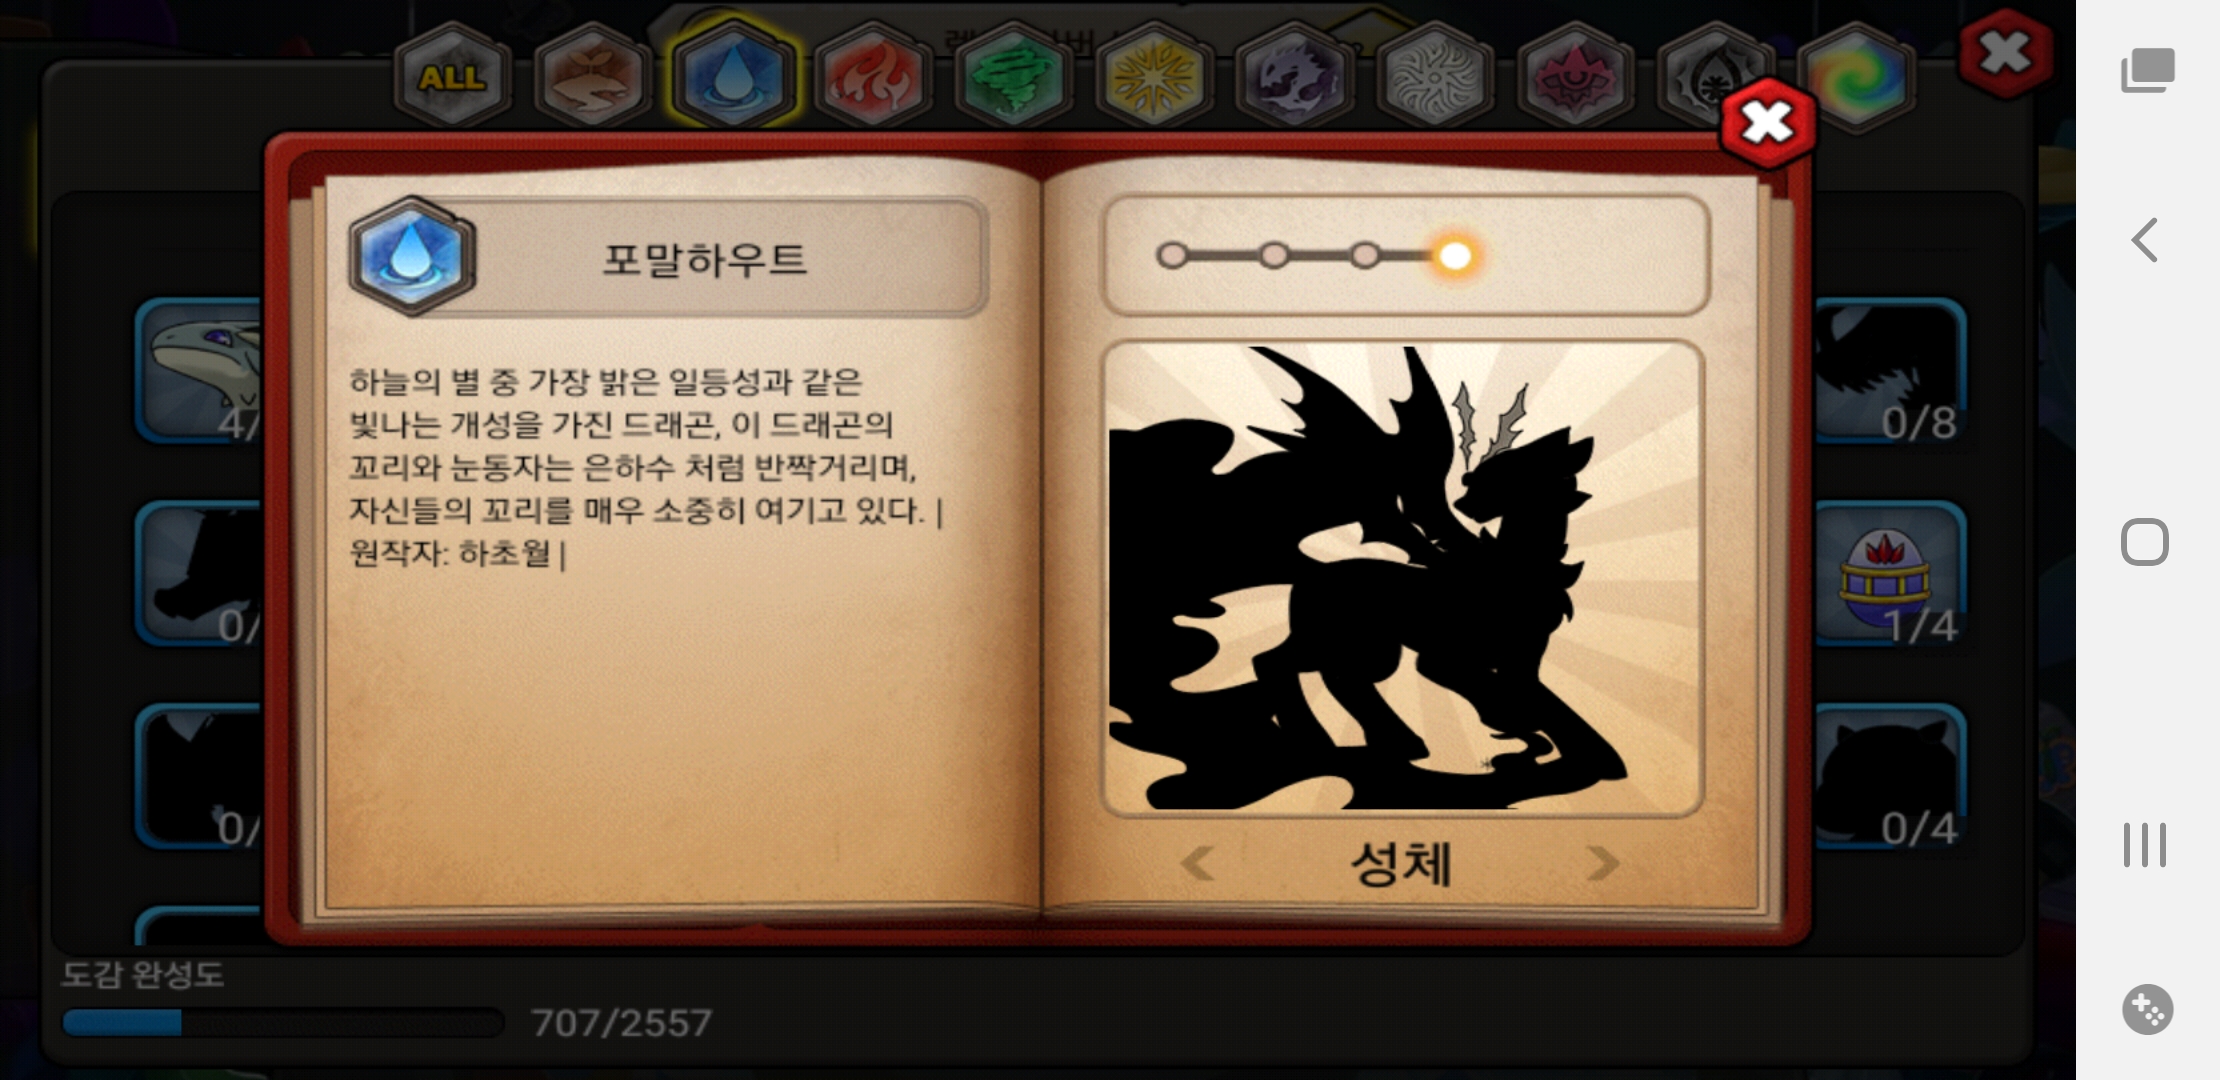Image resolution: width=2220 pixels, height=1080 pixels.
Task: Select the fire element filter icon
Action: coord(873,76)
